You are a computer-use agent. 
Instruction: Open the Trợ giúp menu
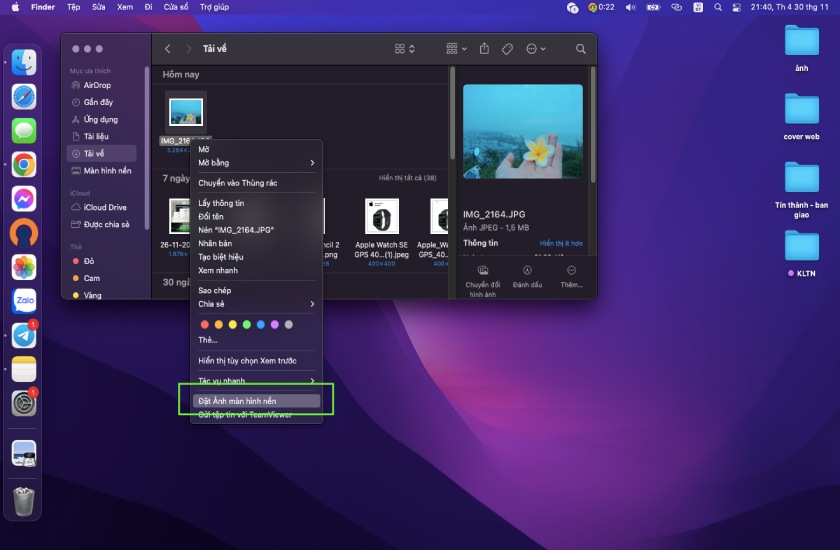pyautogui.click(x=214, y=7)
